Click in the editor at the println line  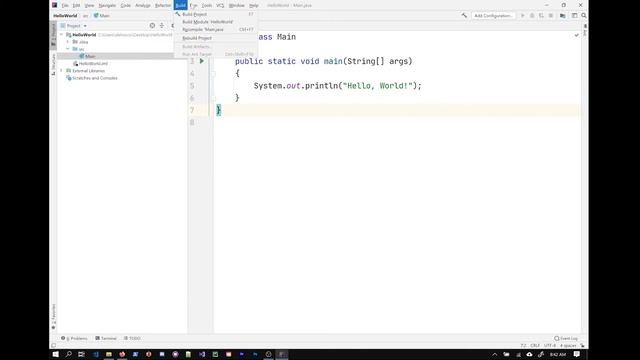(x=337, y=86)
